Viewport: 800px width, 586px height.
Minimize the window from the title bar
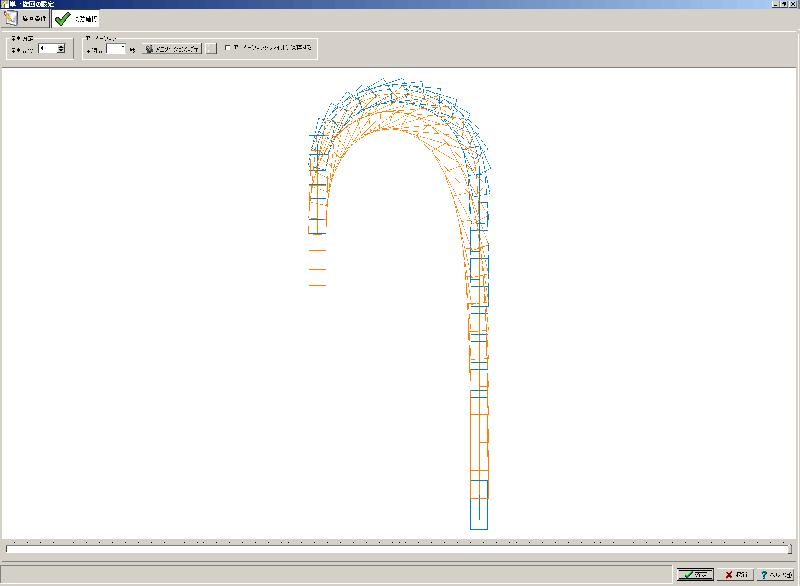[x=776, y=4]
